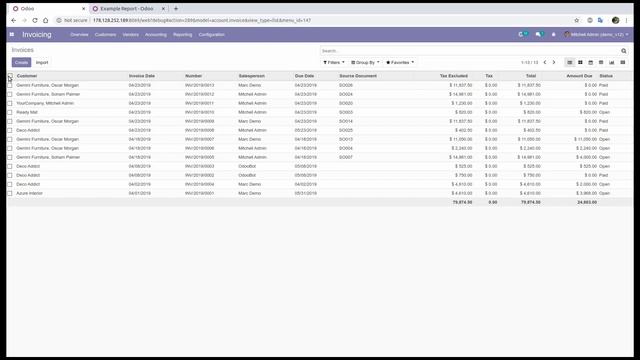Select checkbox for invoice INV/2019/0013

(x=10, y=85)
